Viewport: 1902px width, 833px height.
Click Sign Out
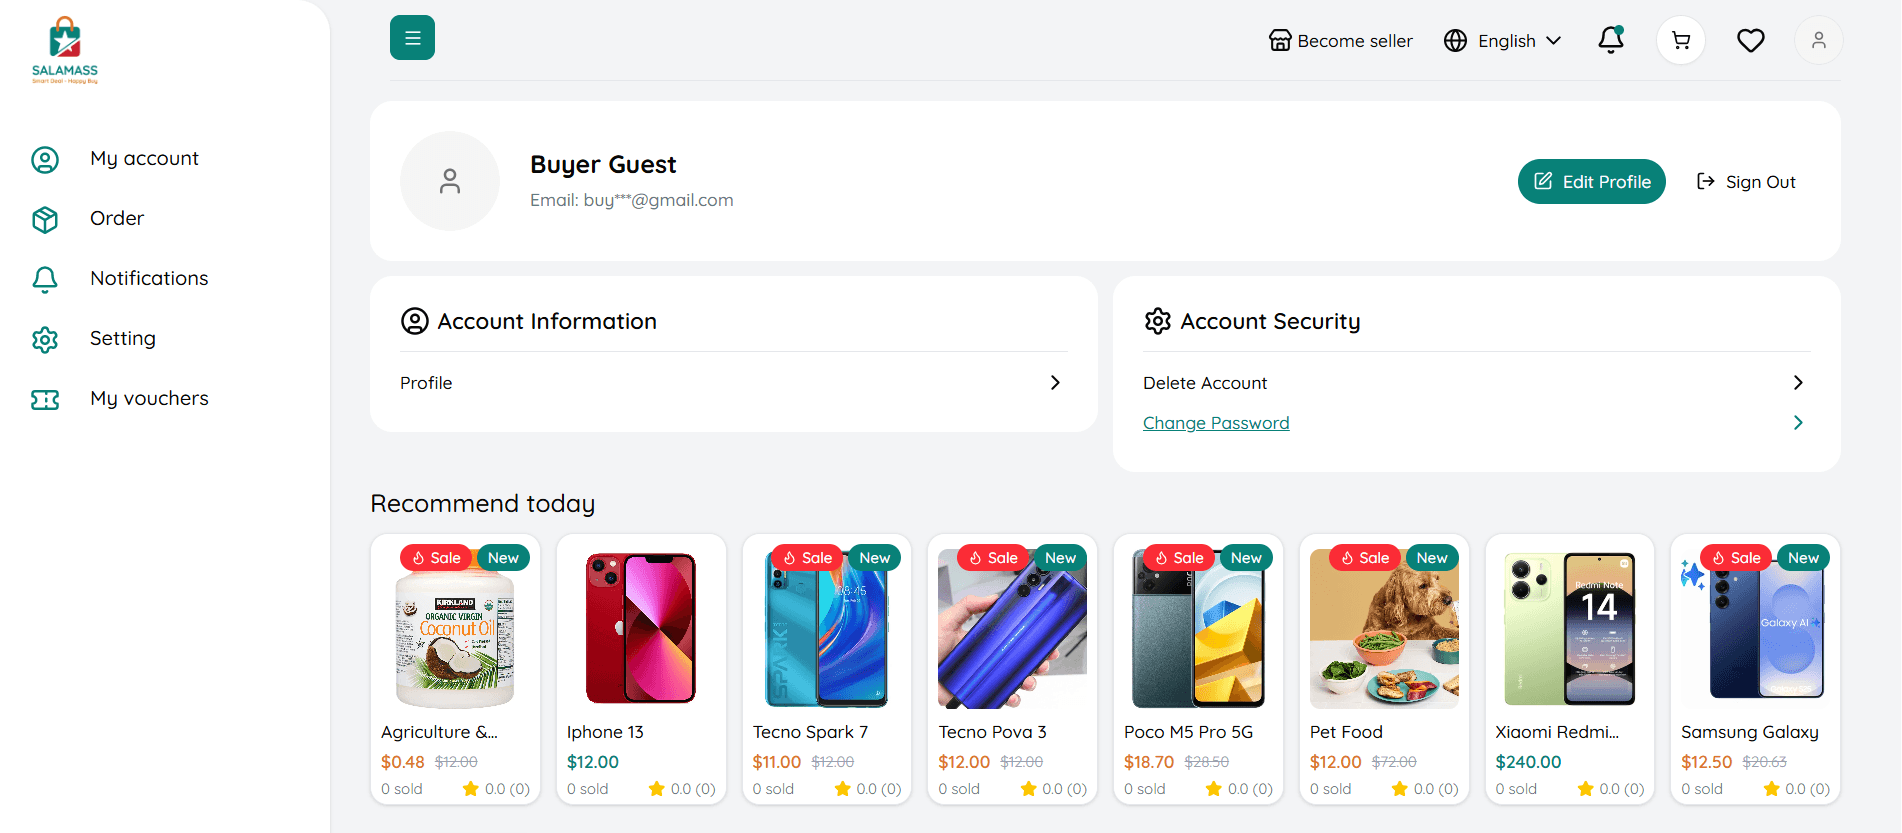coord(1746,182)
